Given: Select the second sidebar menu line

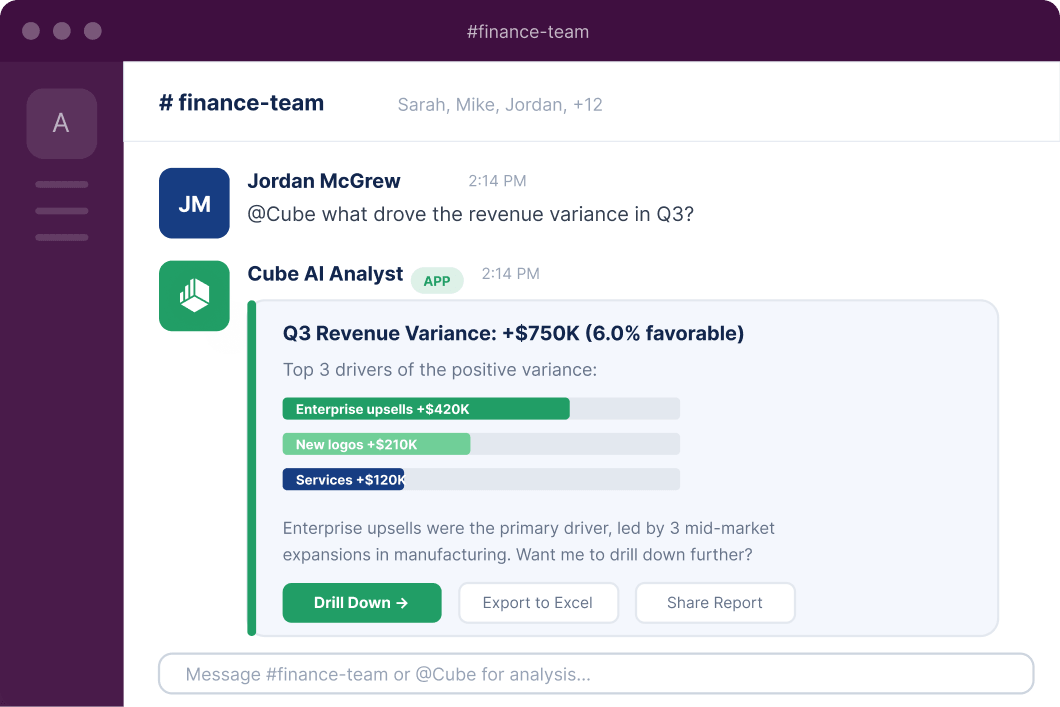Looking at the screenshot, I should click(x=62, y=211).
